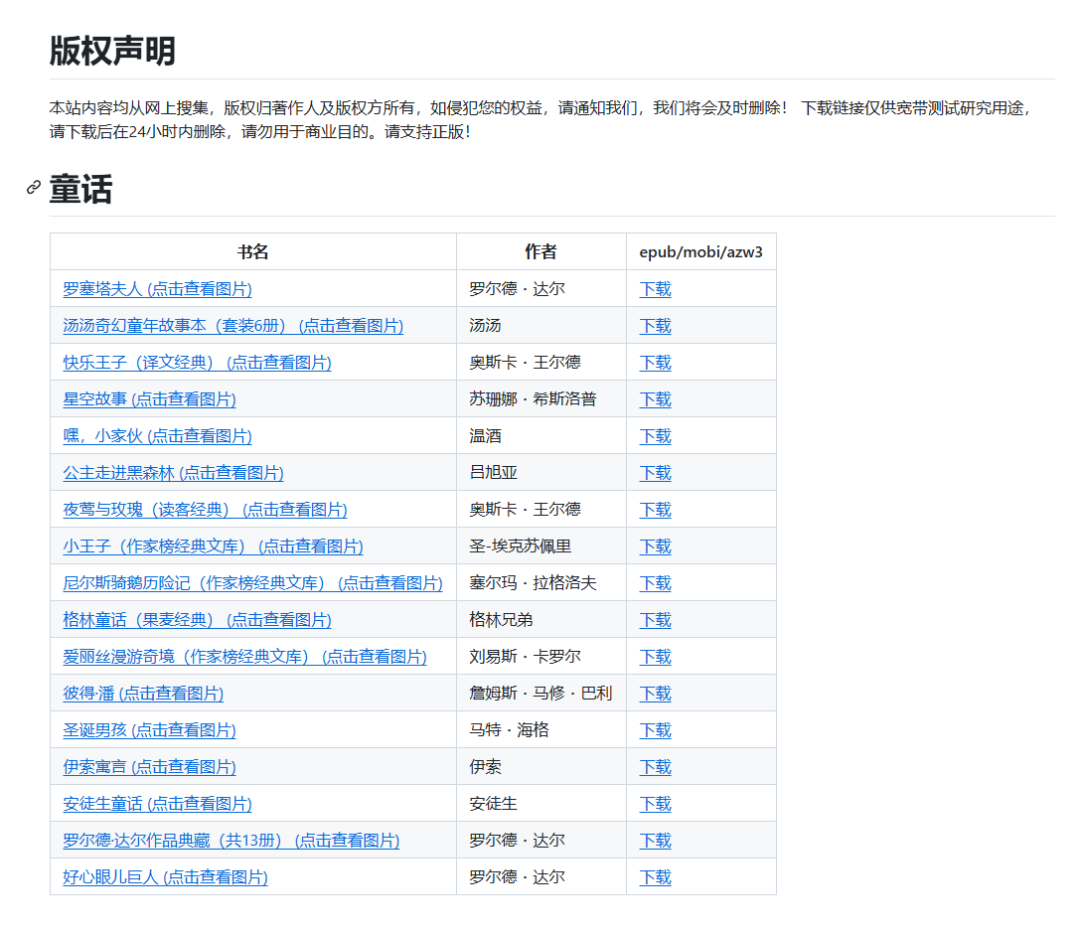Download 彼得·潘 ebook
The height and width of the screenshot is (936, 1080).
[x=655, y=693]
